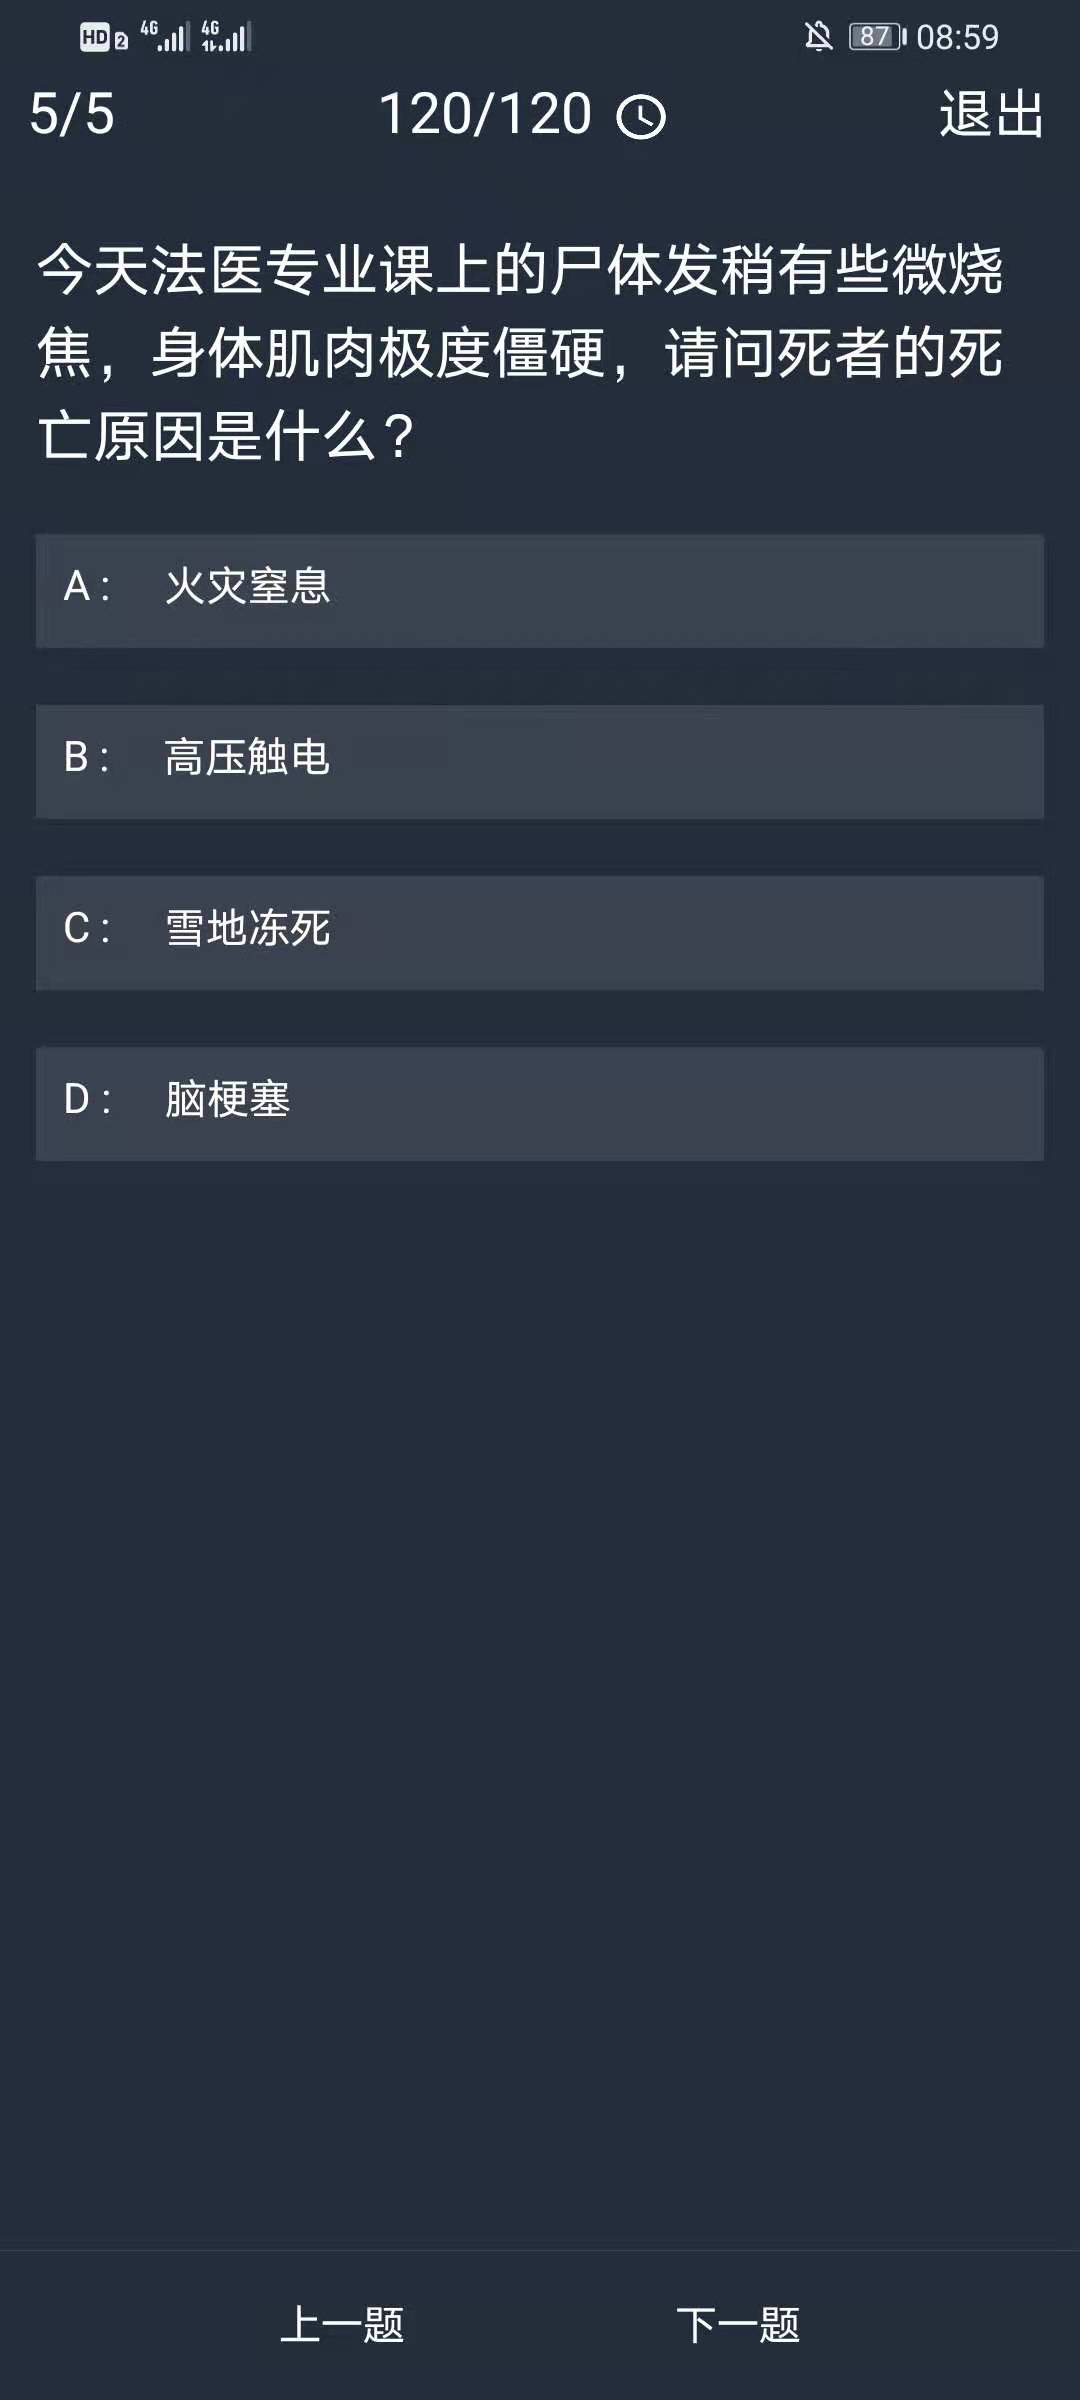Tap the "C :" letter label
The width and height of the screenshot is (1080, 2400).
(87, 928)
